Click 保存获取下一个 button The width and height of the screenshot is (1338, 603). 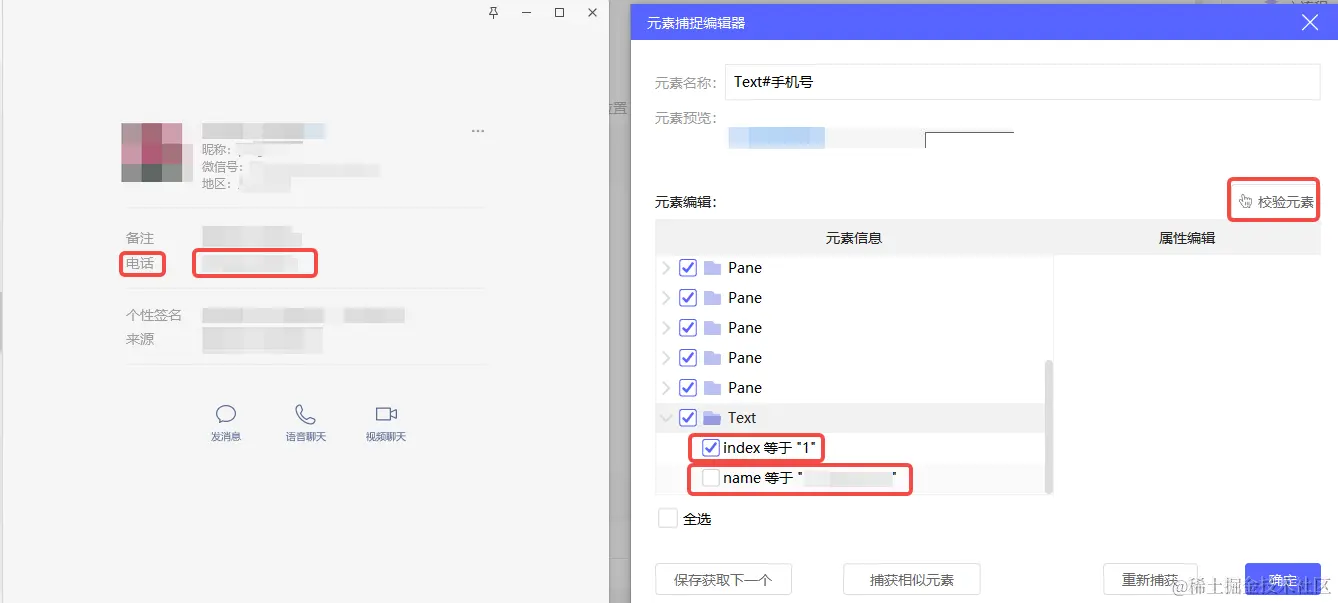coord(723,580)
